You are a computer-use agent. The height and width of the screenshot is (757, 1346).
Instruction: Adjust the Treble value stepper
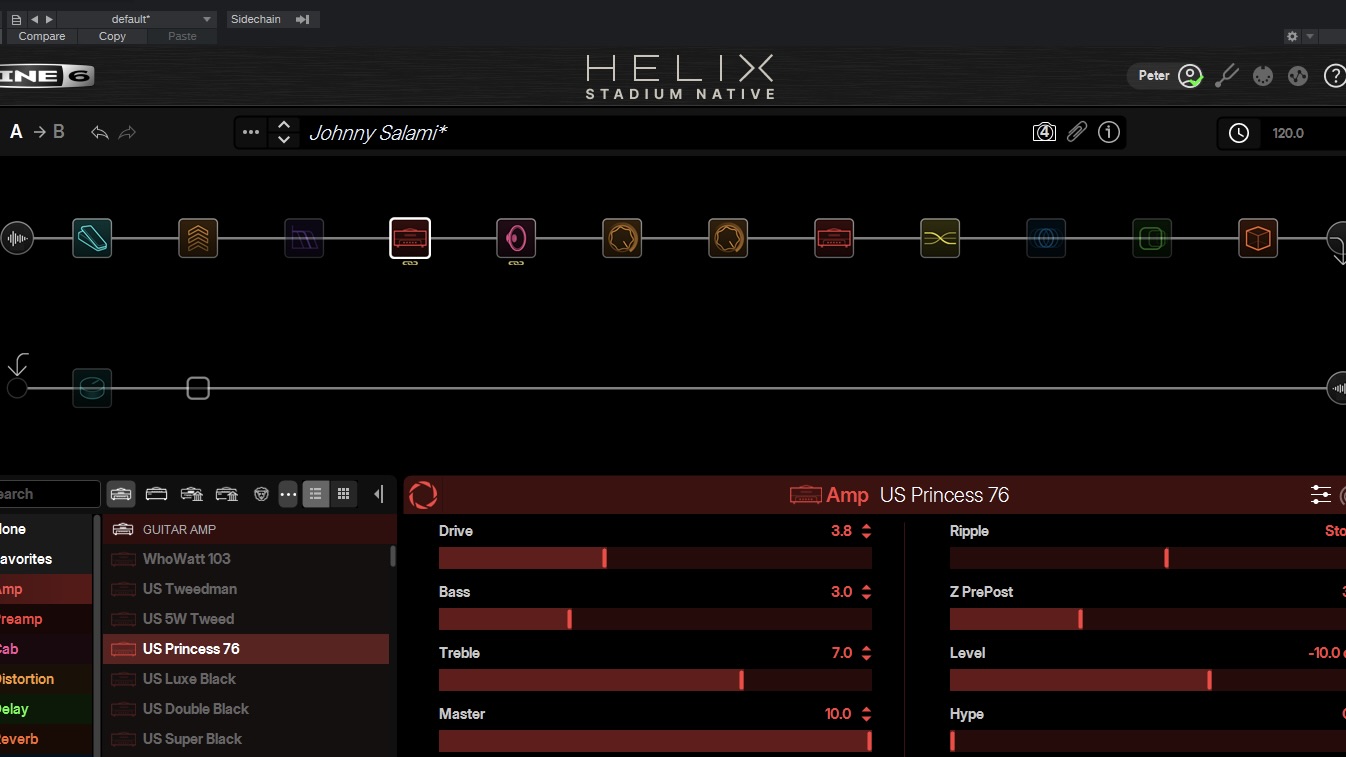pos(866,653)
